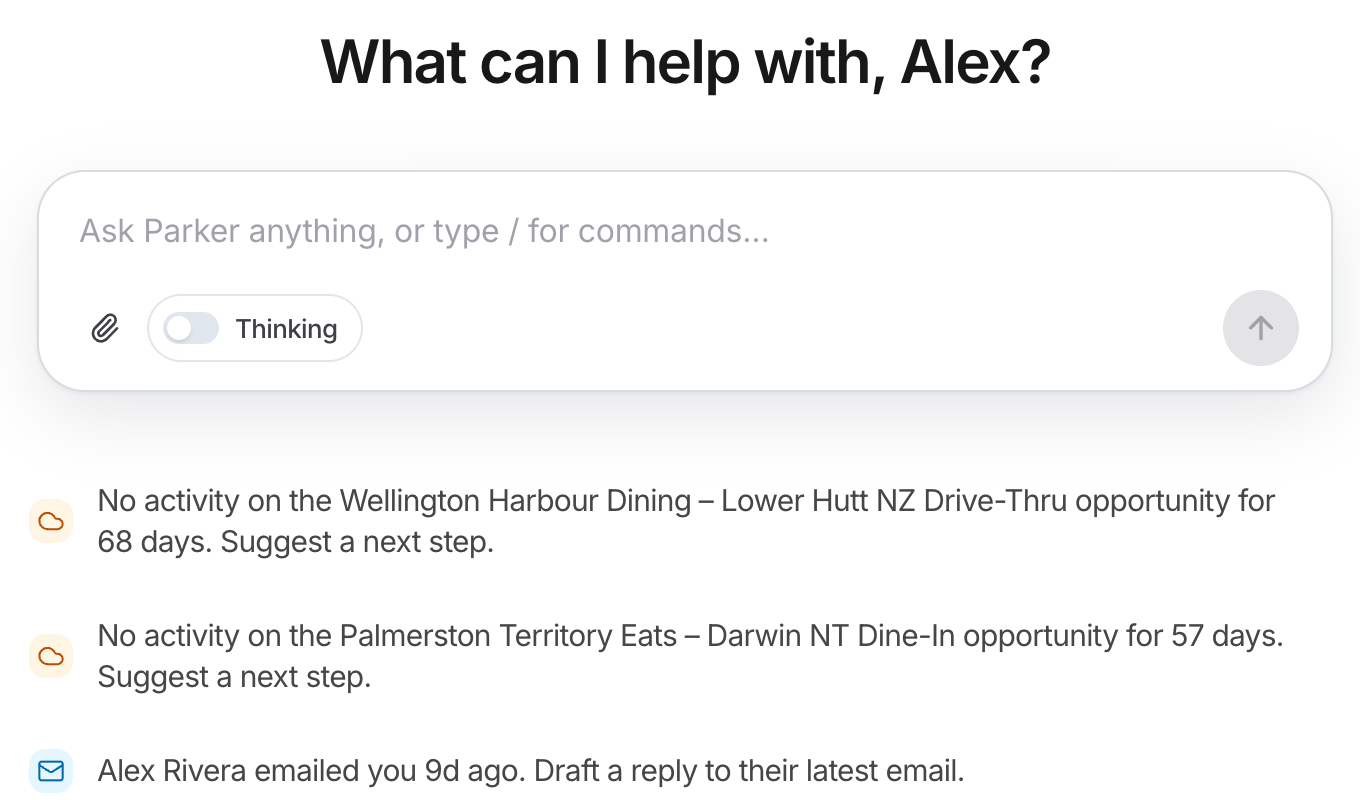The height and width of the screenshot is (800, 1360).
Task: Click the envelope icon next to Alex Rivera email
Action: [x=51, y=771]
